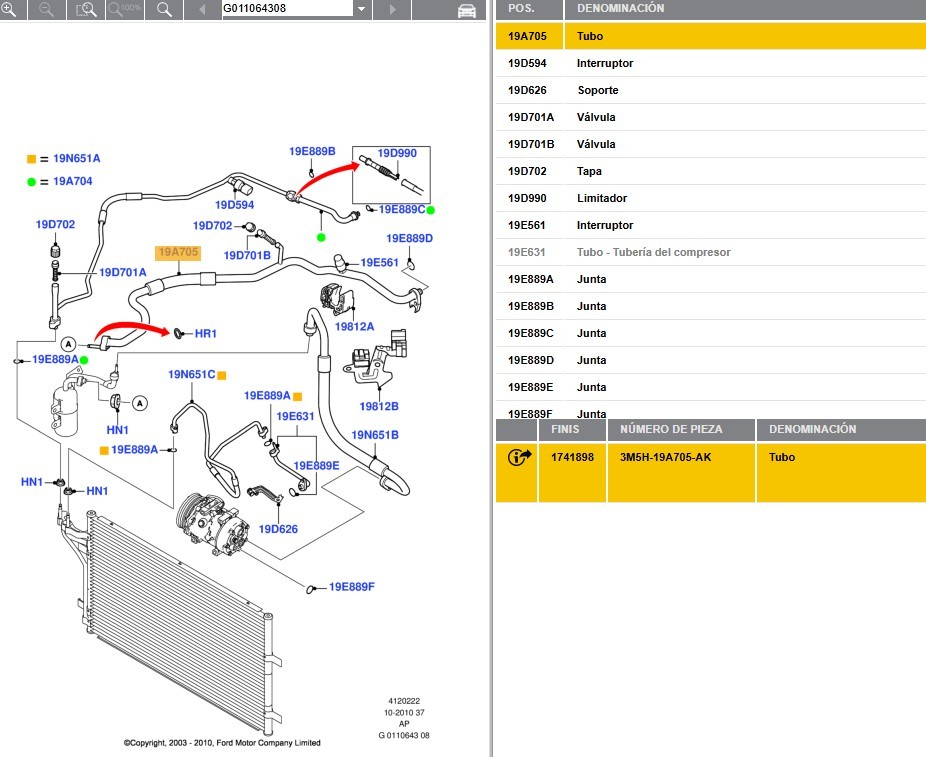Click the zoom out magnifier icon

46,9
